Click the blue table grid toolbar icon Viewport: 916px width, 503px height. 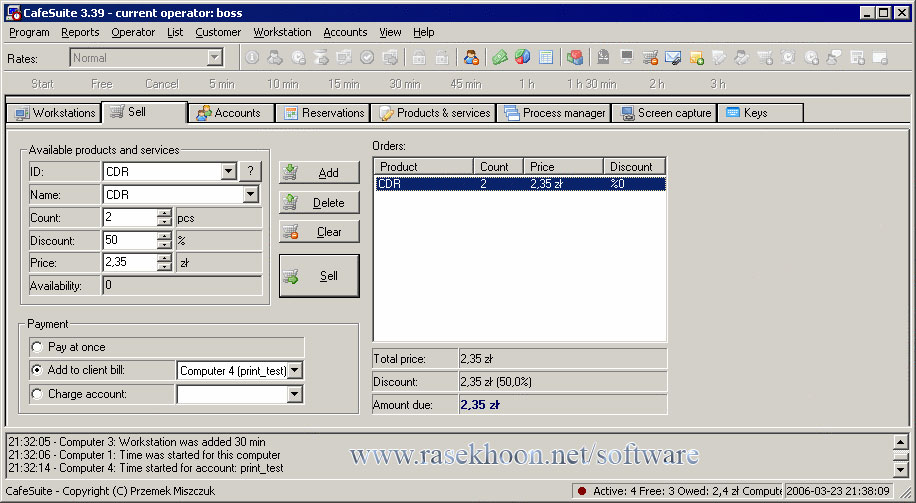546,57
